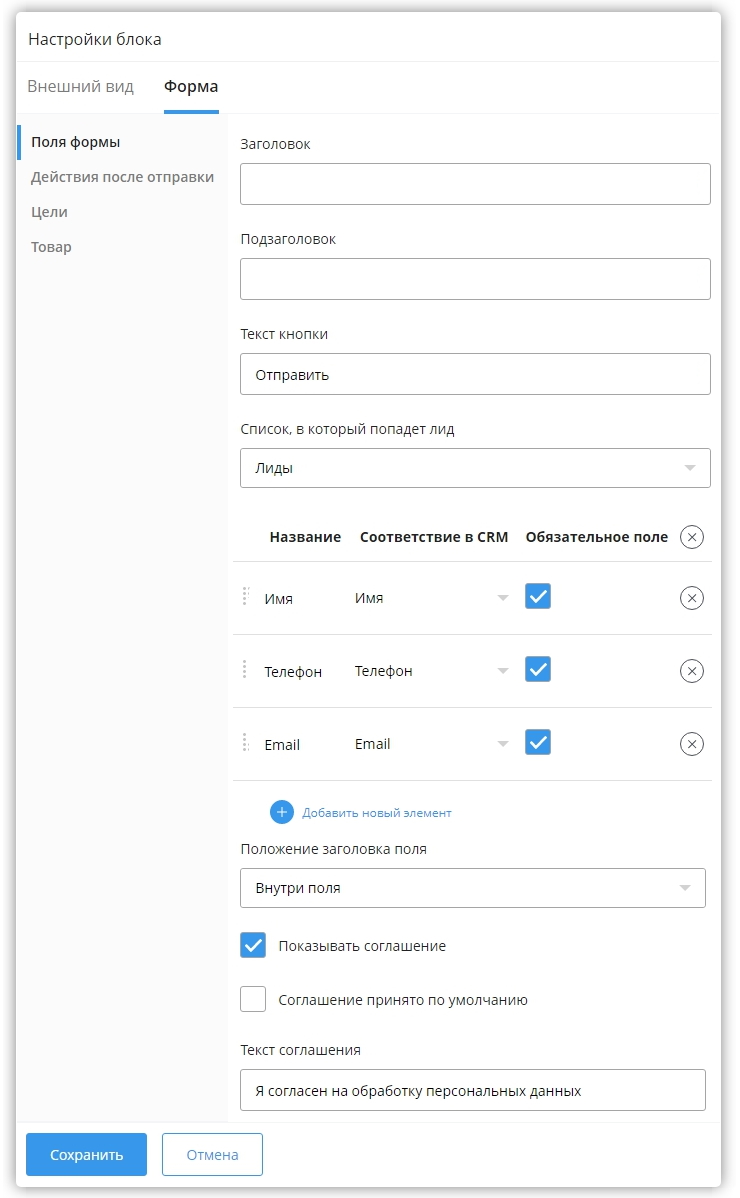The width and height of the screenshot is (740, 1198).
Task: Toggle required checkbox for Телефон
Action: pyautogui.click(x=538, y=670)
